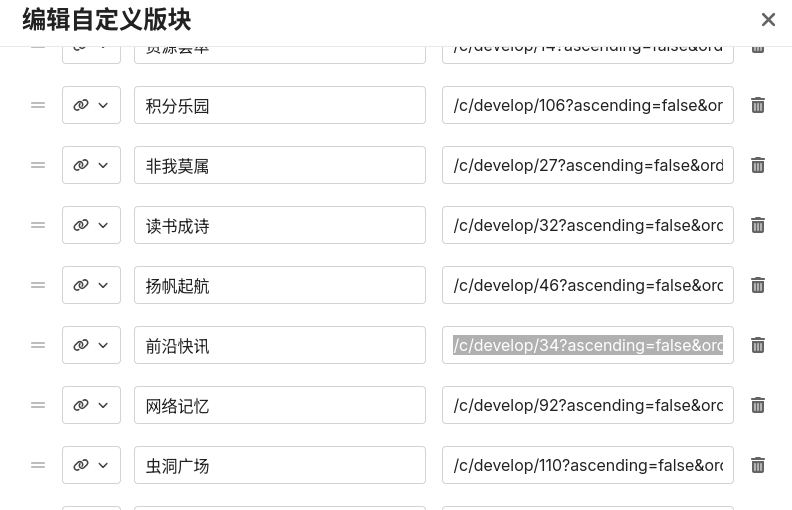Click the /c/develop/92 link field
The width and height of the screenshot is (792, 510).
point(588,405)
